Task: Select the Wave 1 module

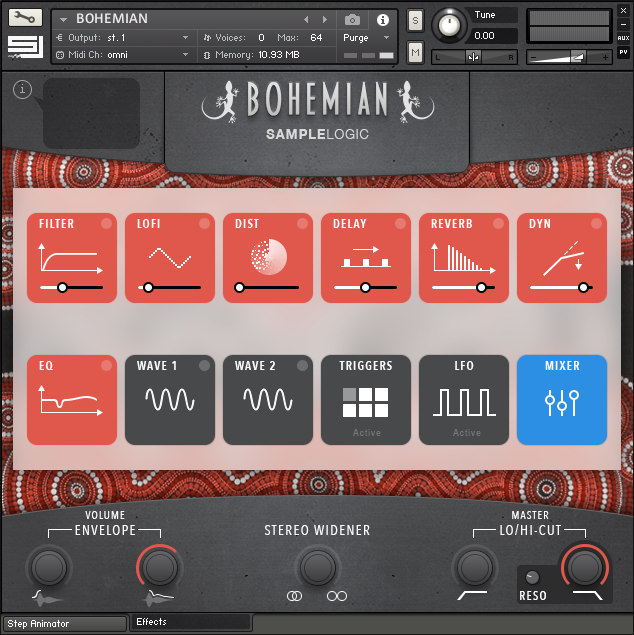Action: [170, 400]
